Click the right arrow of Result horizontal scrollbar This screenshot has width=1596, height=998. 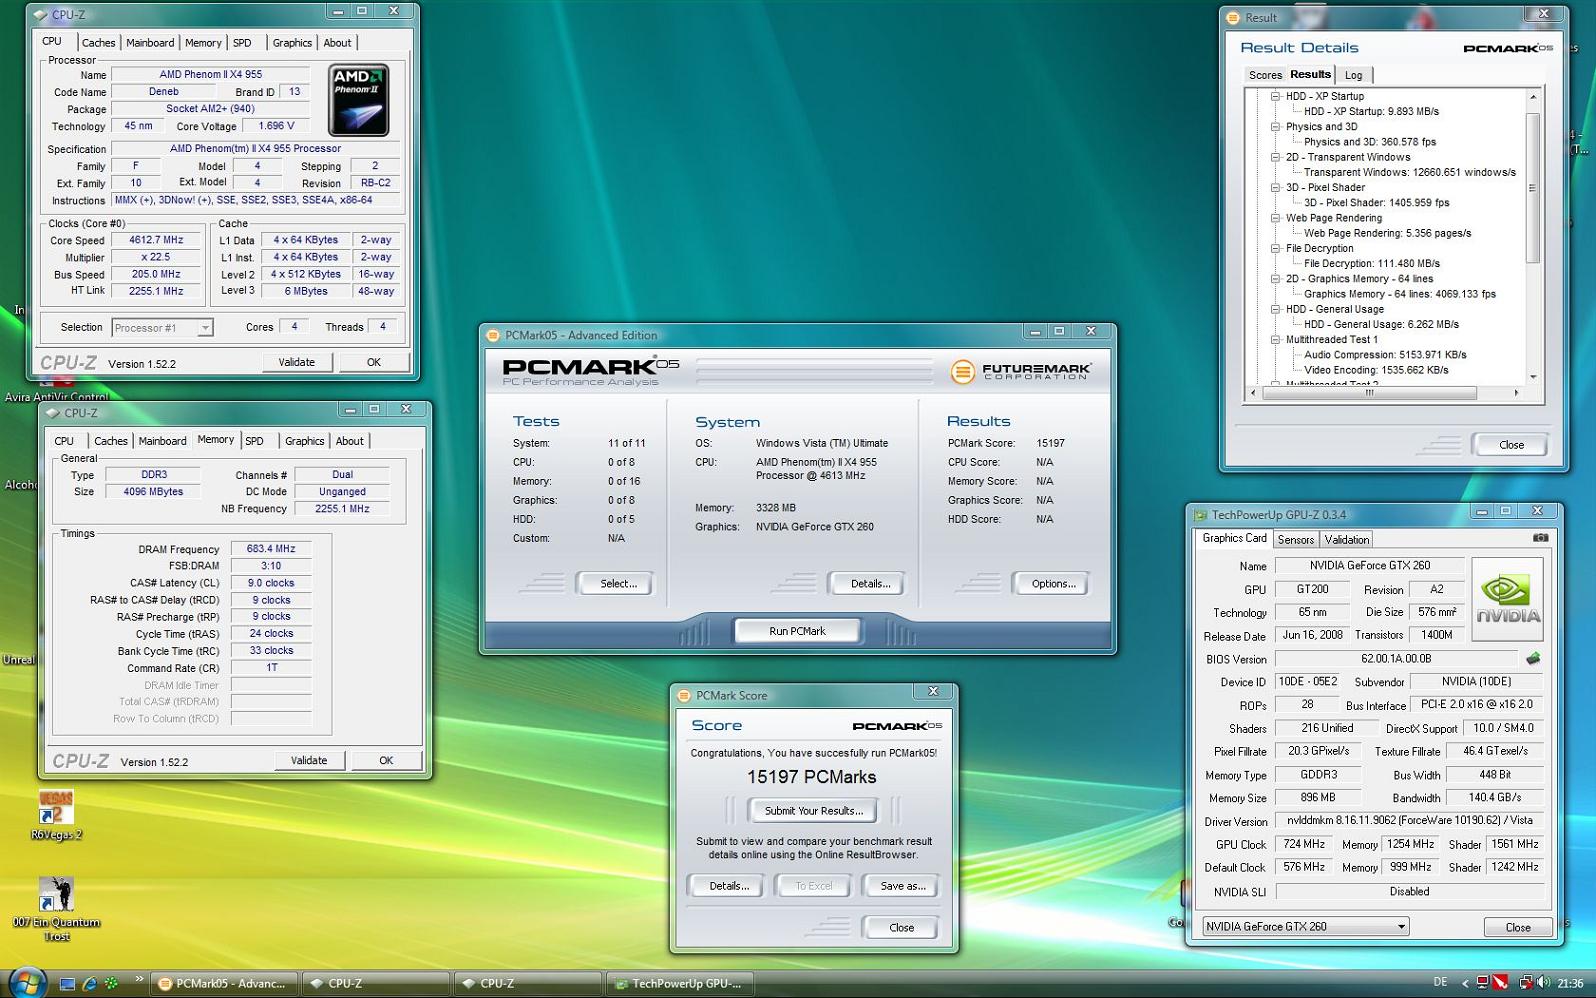coord(1516,393)
